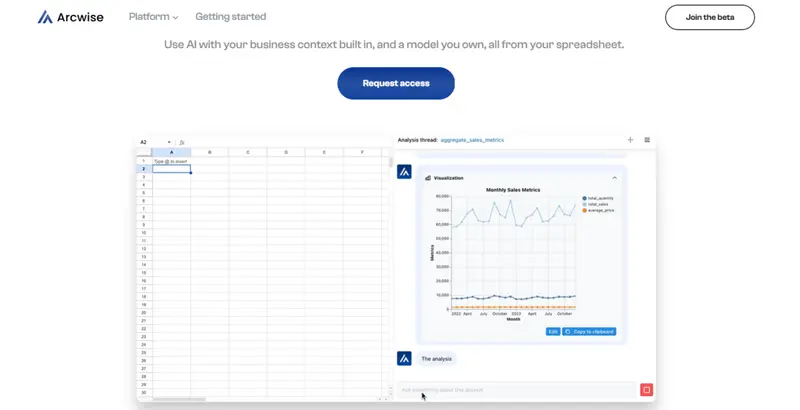The image size is (800, 410).
Task: Open the cell name box dropdown arrow
Action: [169, 142]
